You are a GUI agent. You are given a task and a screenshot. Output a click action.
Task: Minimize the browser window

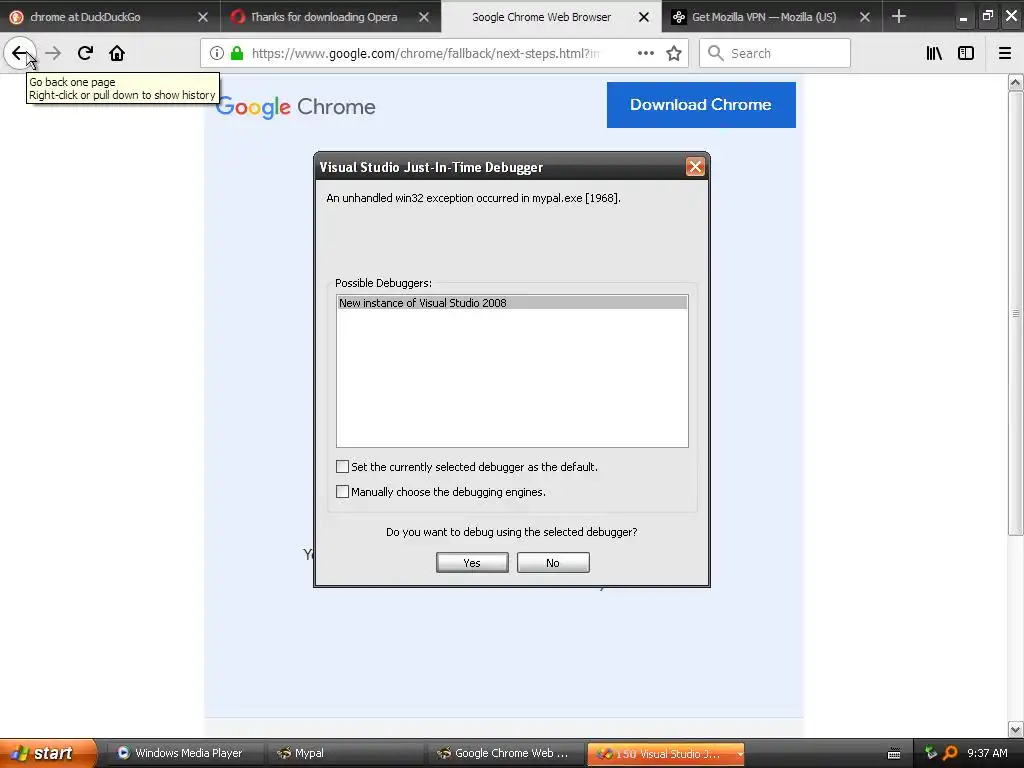click(x=963, y=17)
